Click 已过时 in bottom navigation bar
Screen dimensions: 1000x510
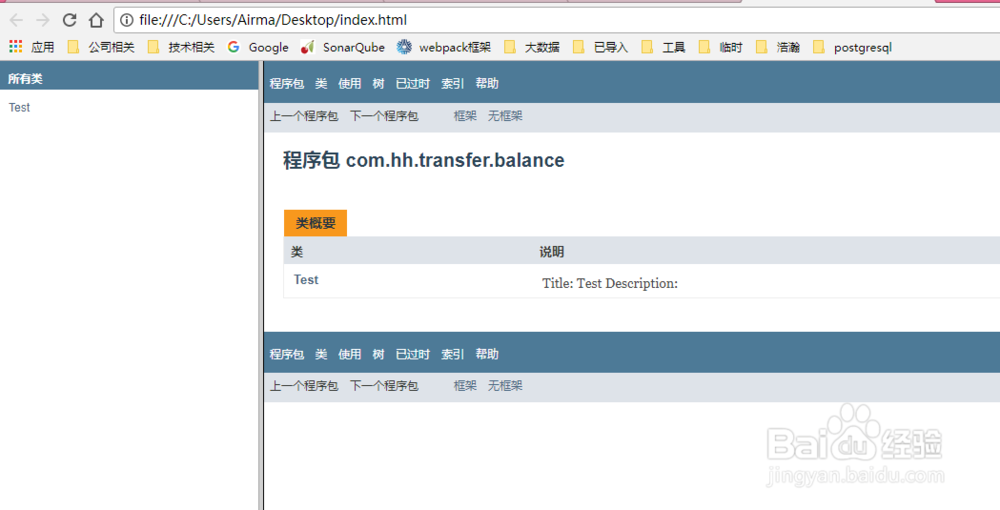point(413,354)
